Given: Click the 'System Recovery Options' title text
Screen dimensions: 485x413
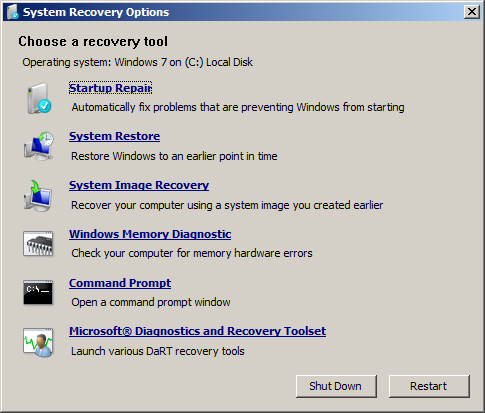Looking at the screenshot, I should [96, 12].
